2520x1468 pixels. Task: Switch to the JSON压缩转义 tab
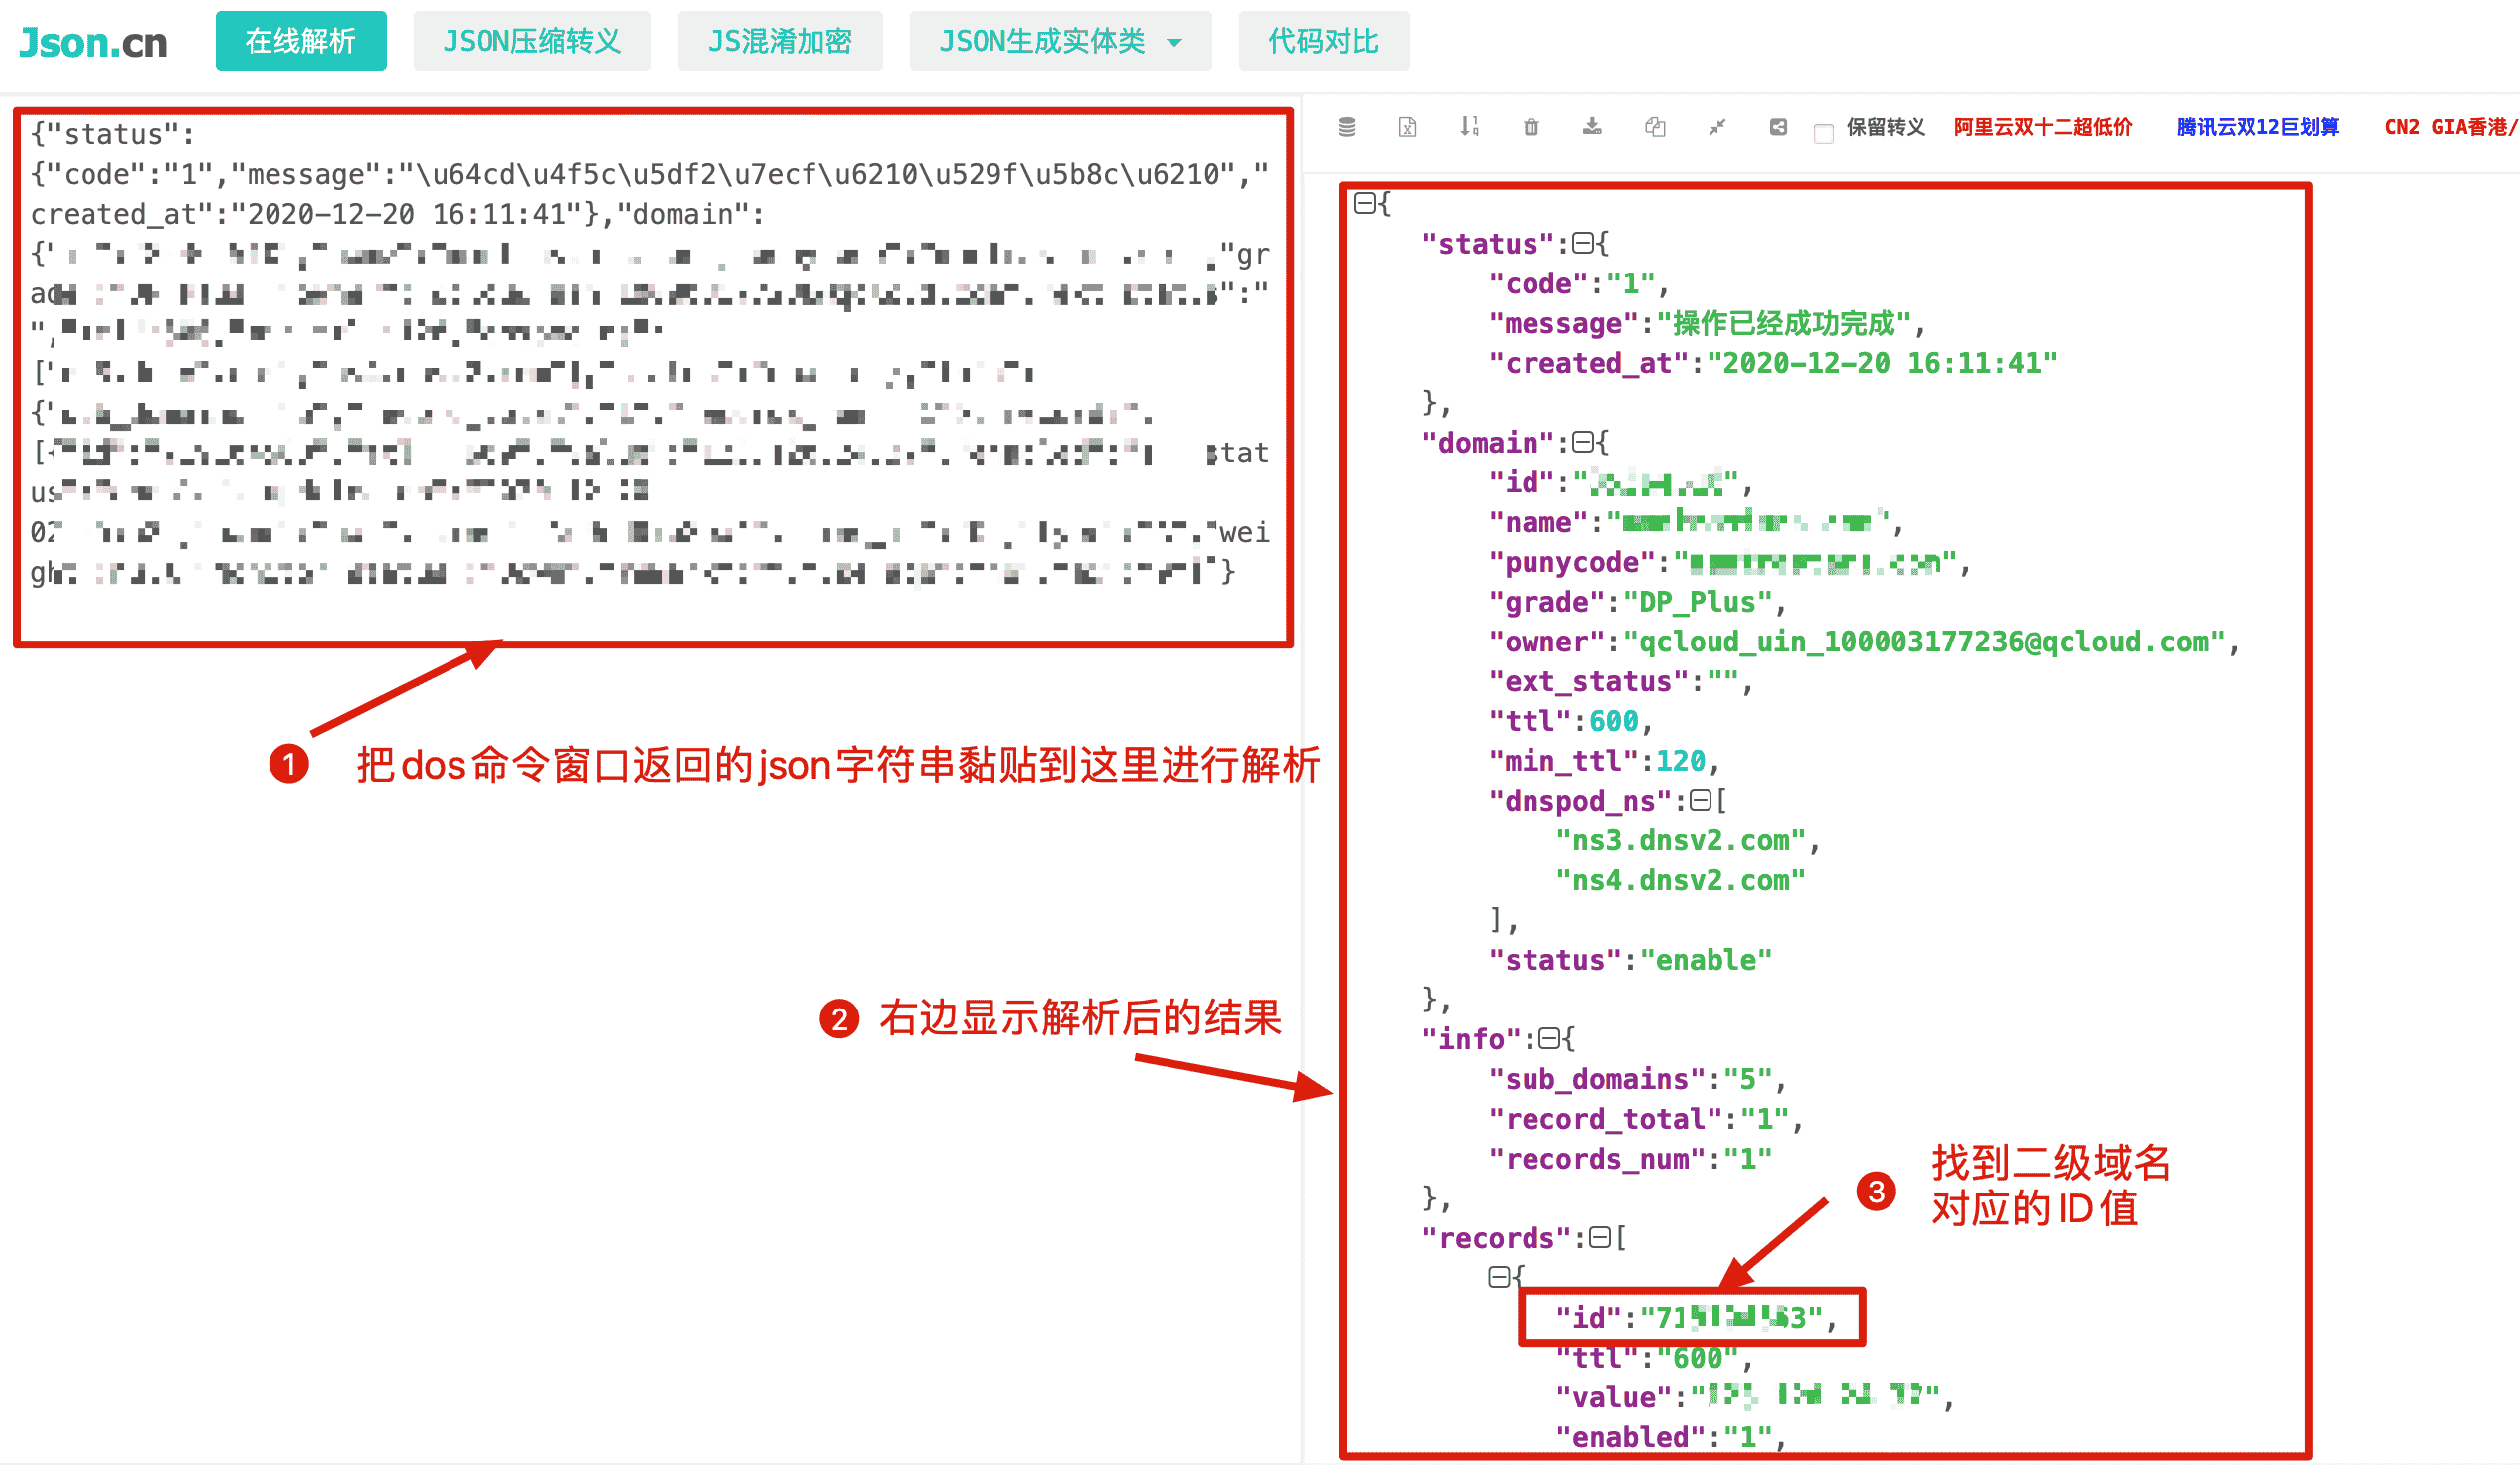pos(532,41)
